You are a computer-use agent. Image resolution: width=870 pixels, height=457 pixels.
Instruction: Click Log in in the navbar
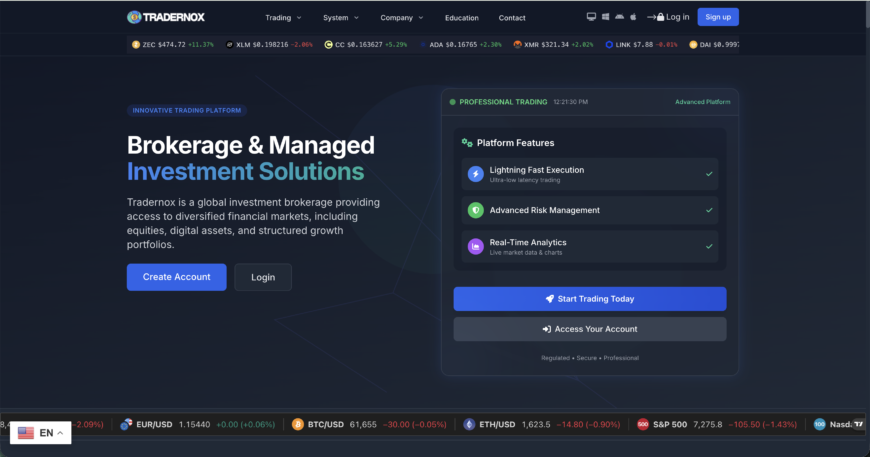pos(677,17)
